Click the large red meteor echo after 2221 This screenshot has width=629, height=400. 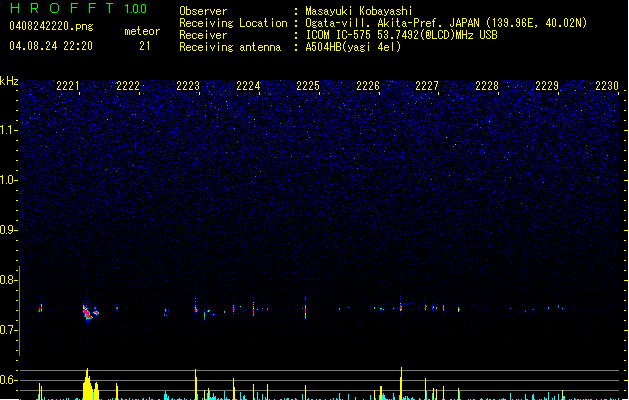point(89,313)
